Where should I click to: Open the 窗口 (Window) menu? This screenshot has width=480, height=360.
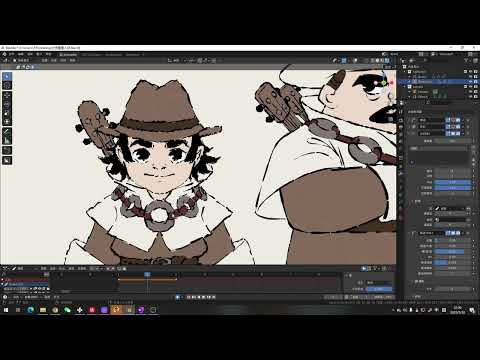click(x=39, y=54)
